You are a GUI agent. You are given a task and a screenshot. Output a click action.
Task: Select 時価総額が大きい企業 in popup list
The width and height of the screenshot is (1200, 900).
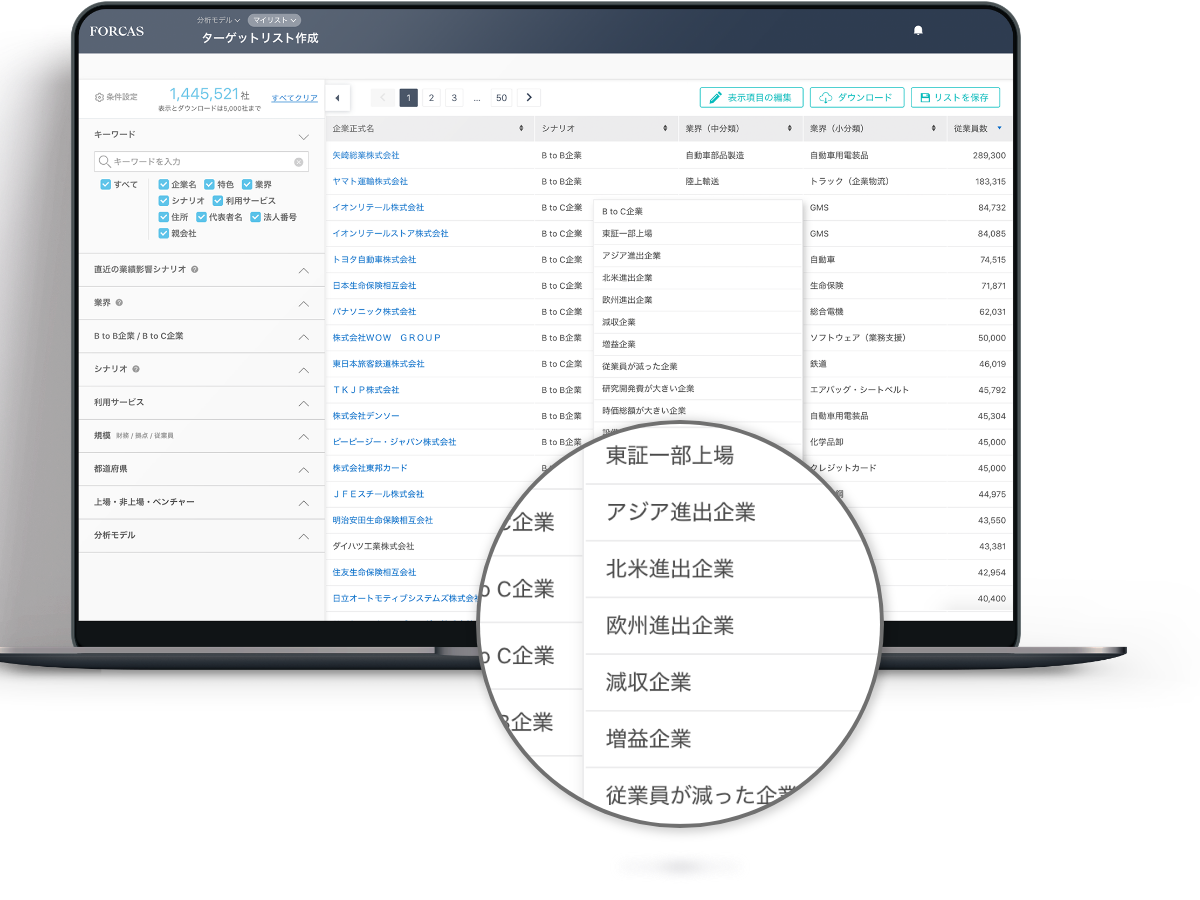tap(644, 410)
